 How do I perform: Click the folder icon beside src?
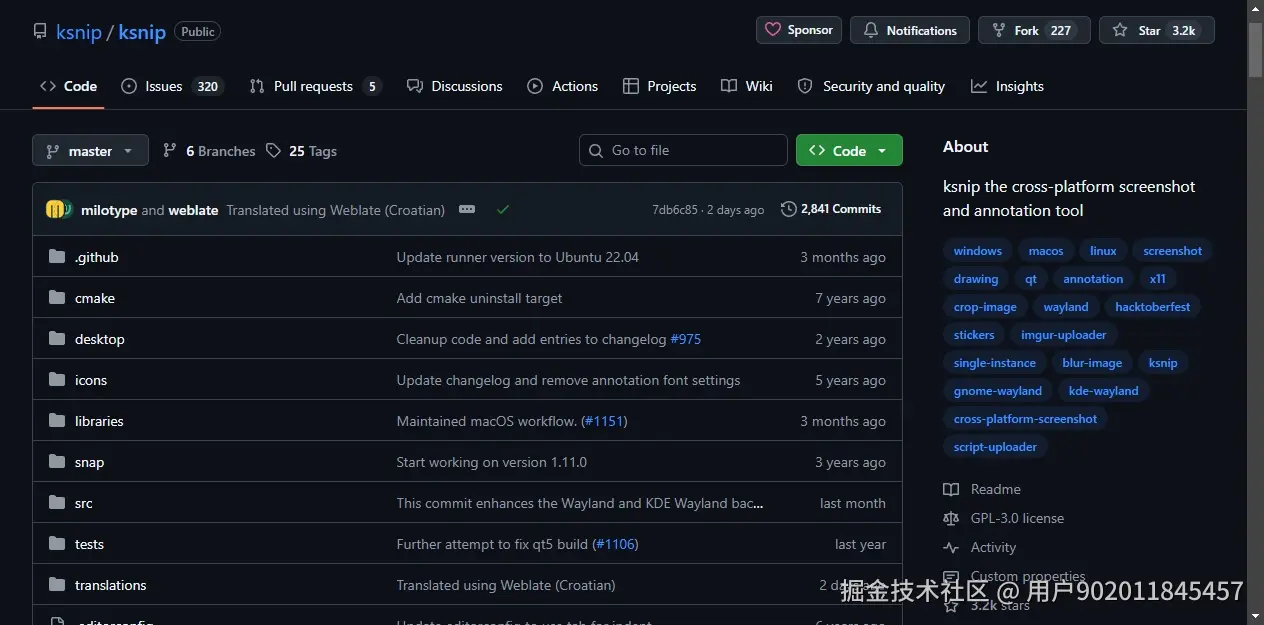57,503
